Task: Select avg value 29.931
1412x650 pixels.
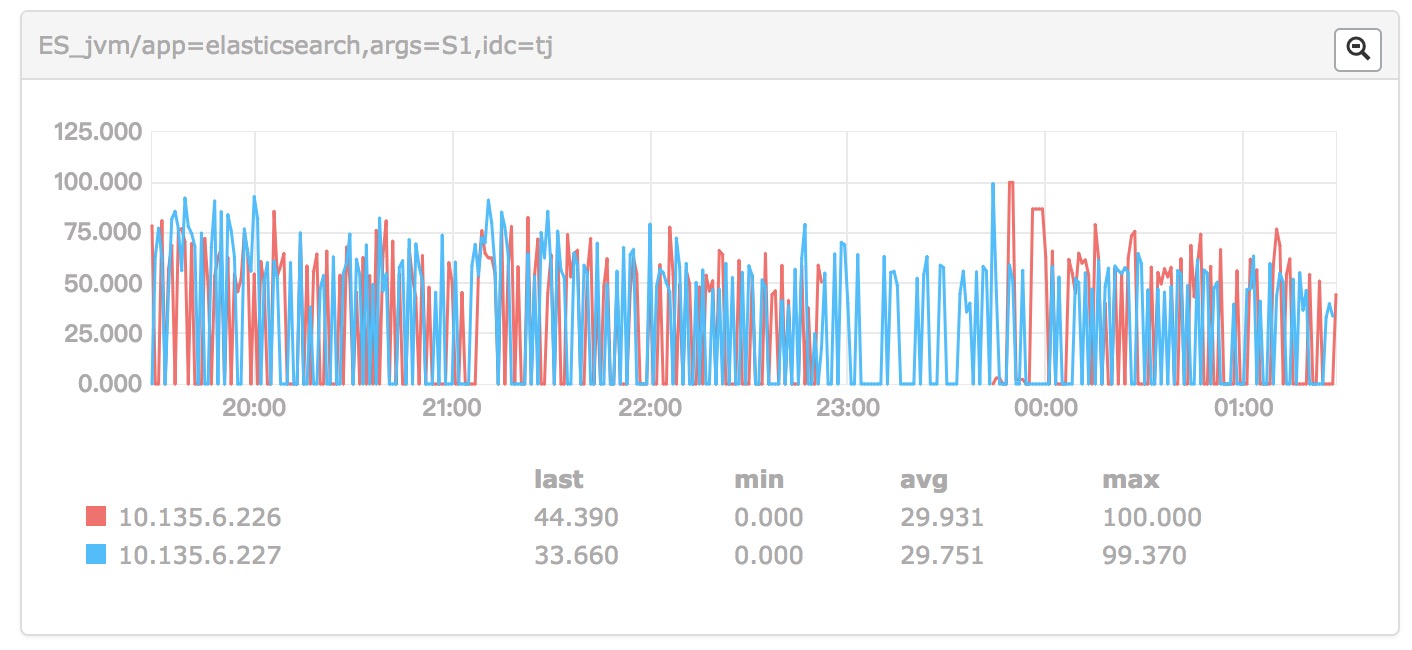Action: [x=942, y=517]
